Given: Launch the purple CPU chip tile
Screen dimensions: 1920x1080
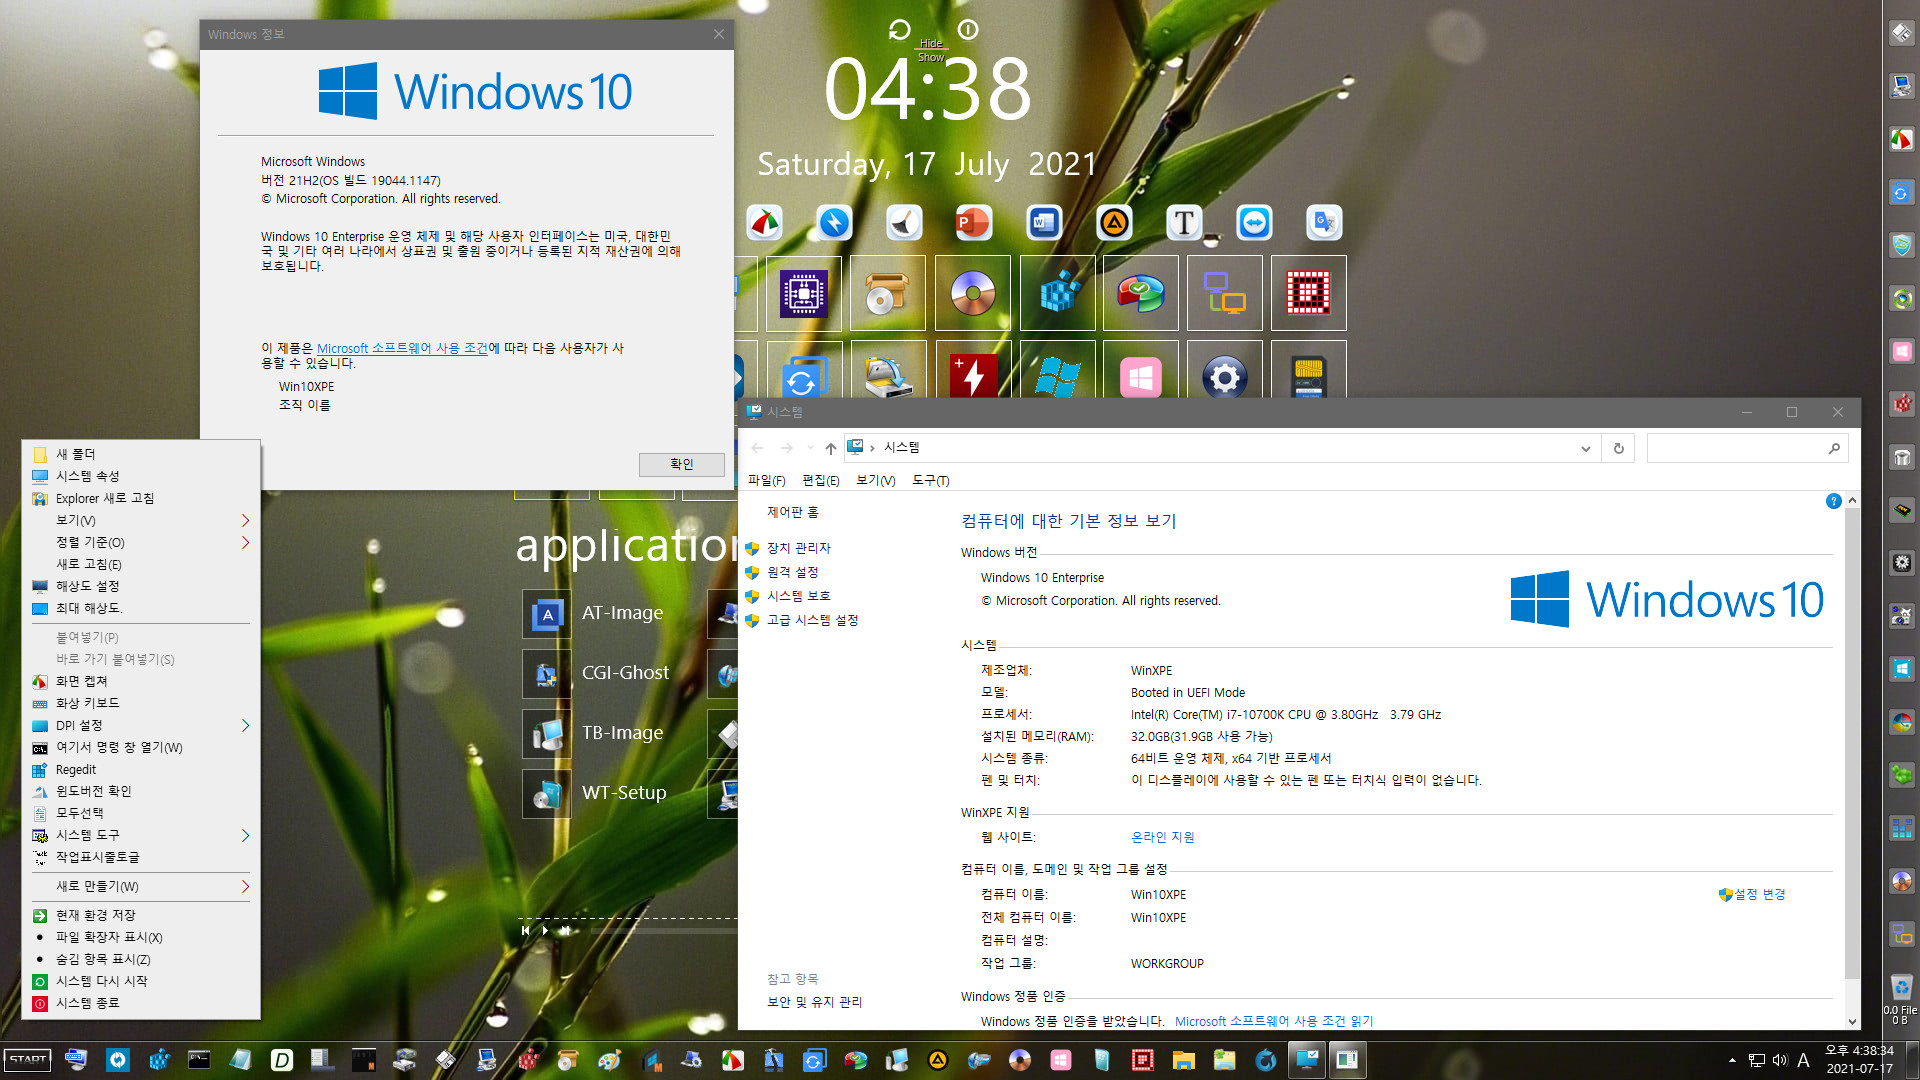Looking at the screenshot, I should click(x=804, y=293).
